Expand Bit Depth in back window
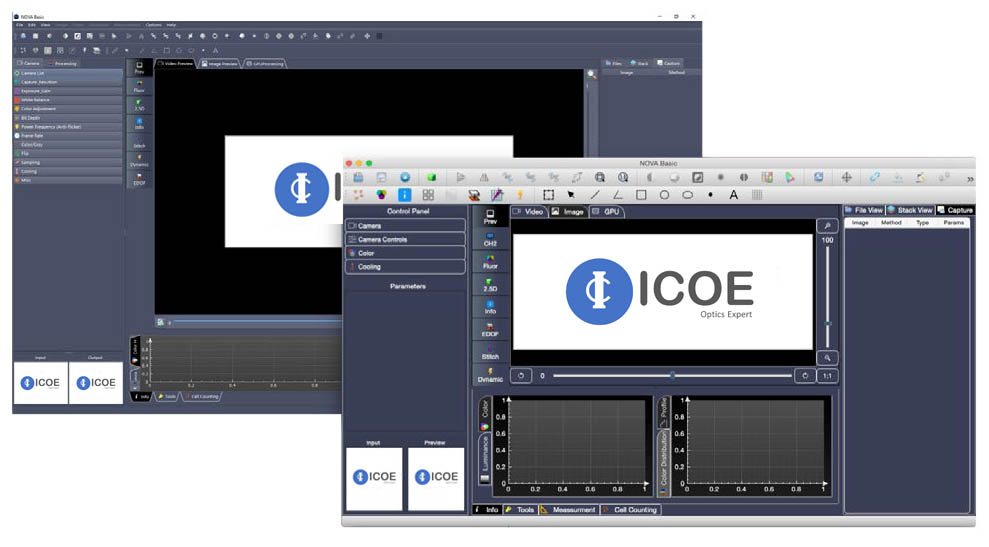989x547 pixels. click(68, 117)
